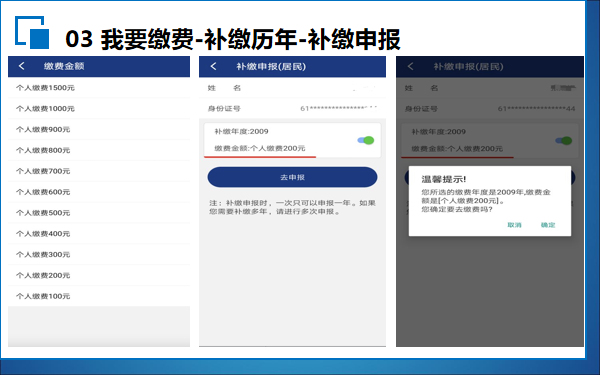Screen dimensions: 600x375
Task: Click the 身份证号 row in middle screen
Action: point(292,109)
